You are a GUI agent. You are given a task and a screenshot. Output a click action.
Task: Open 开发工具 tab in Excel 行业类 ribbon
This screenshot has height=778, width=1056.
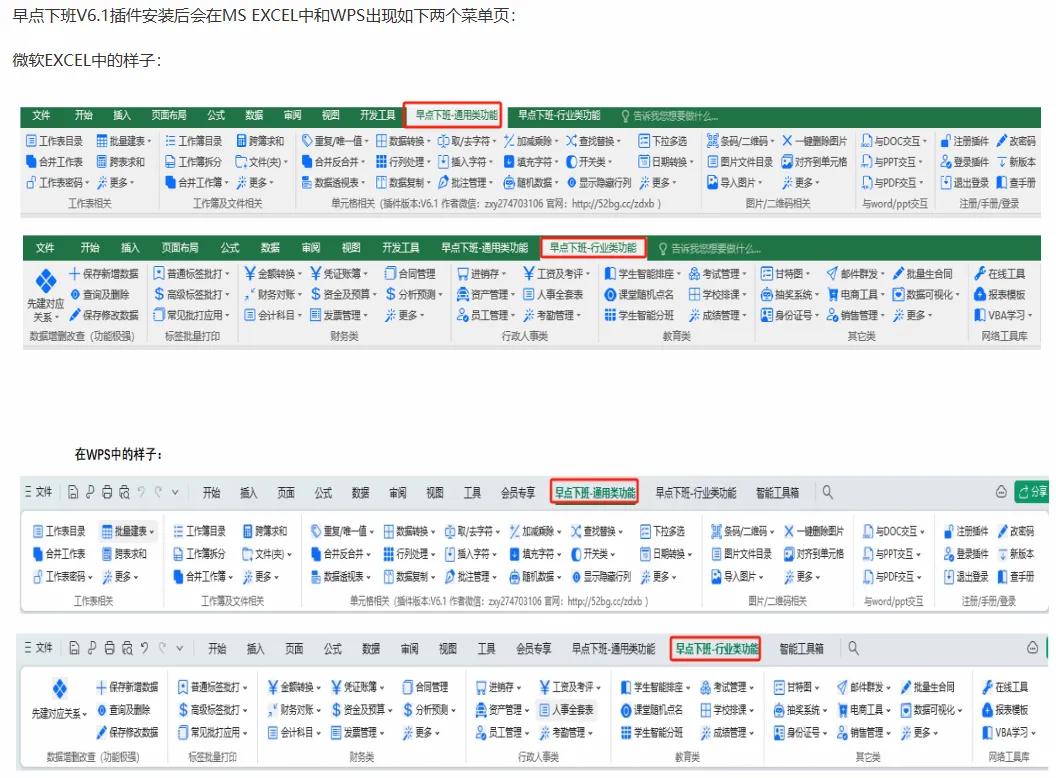click(x=401, y=248)
